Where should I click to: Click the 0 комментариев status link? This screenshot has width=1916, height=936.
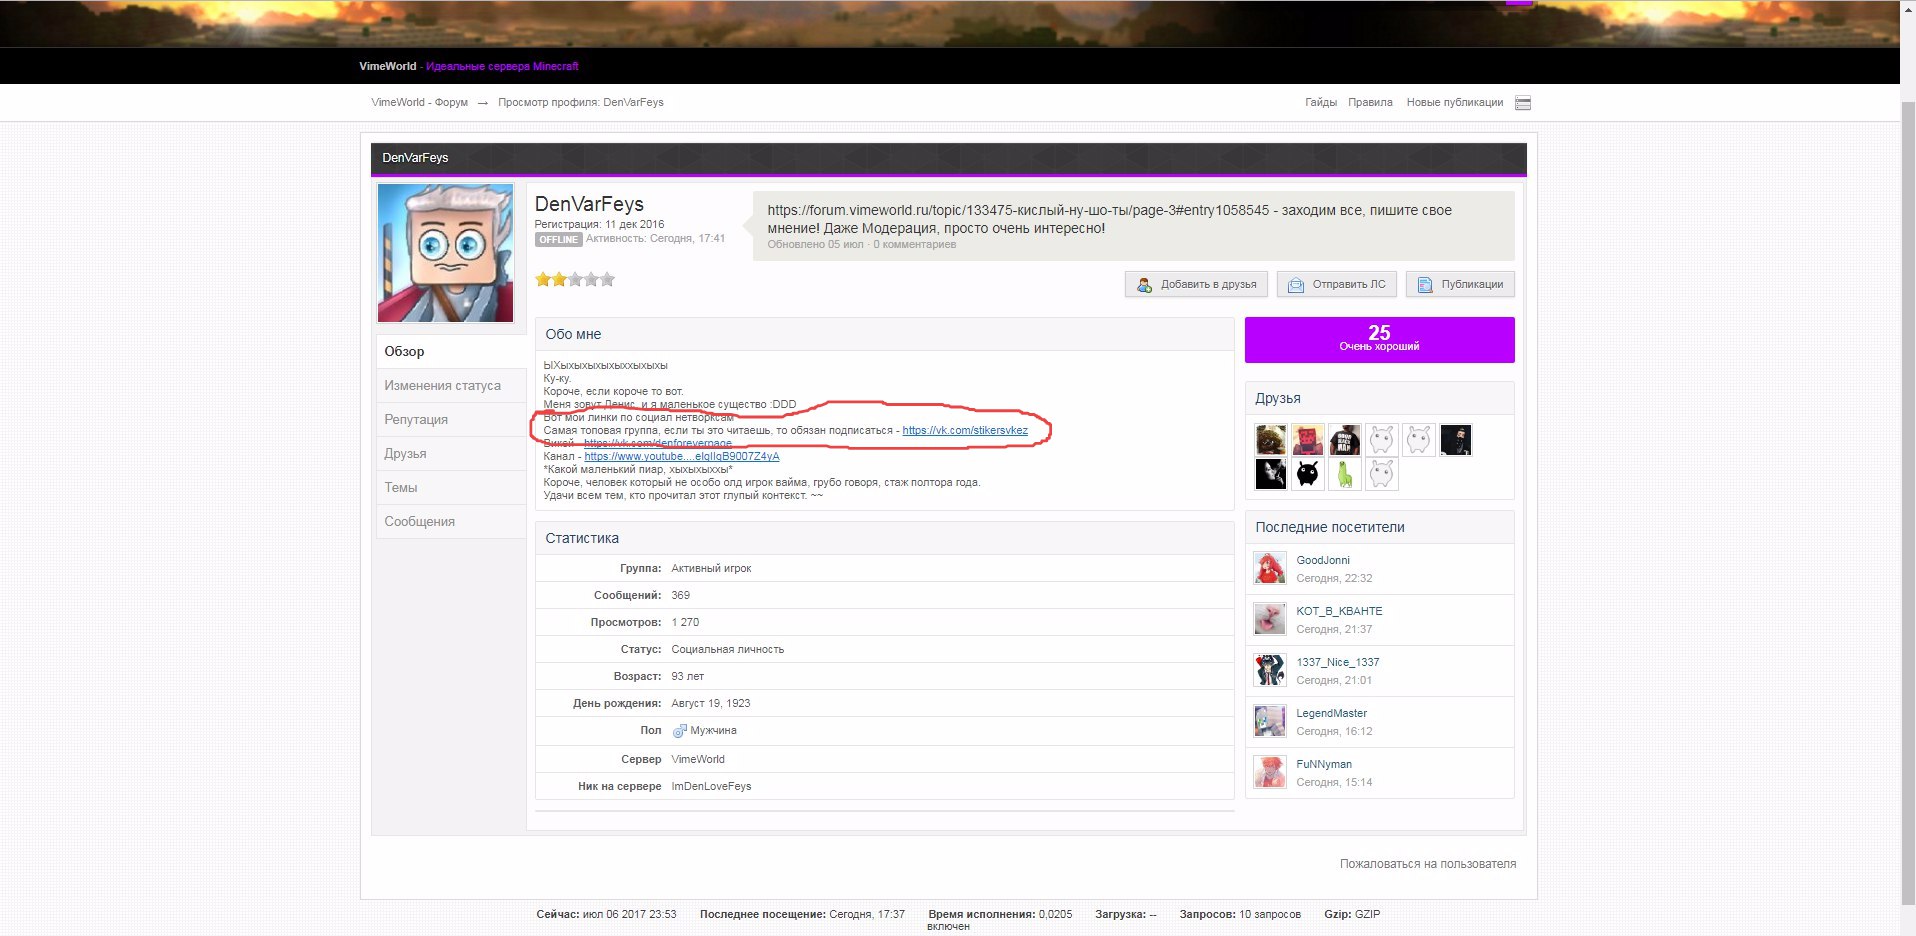914,244
